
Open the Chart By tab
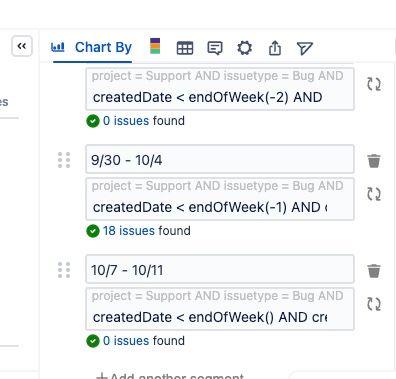point(92,47)
